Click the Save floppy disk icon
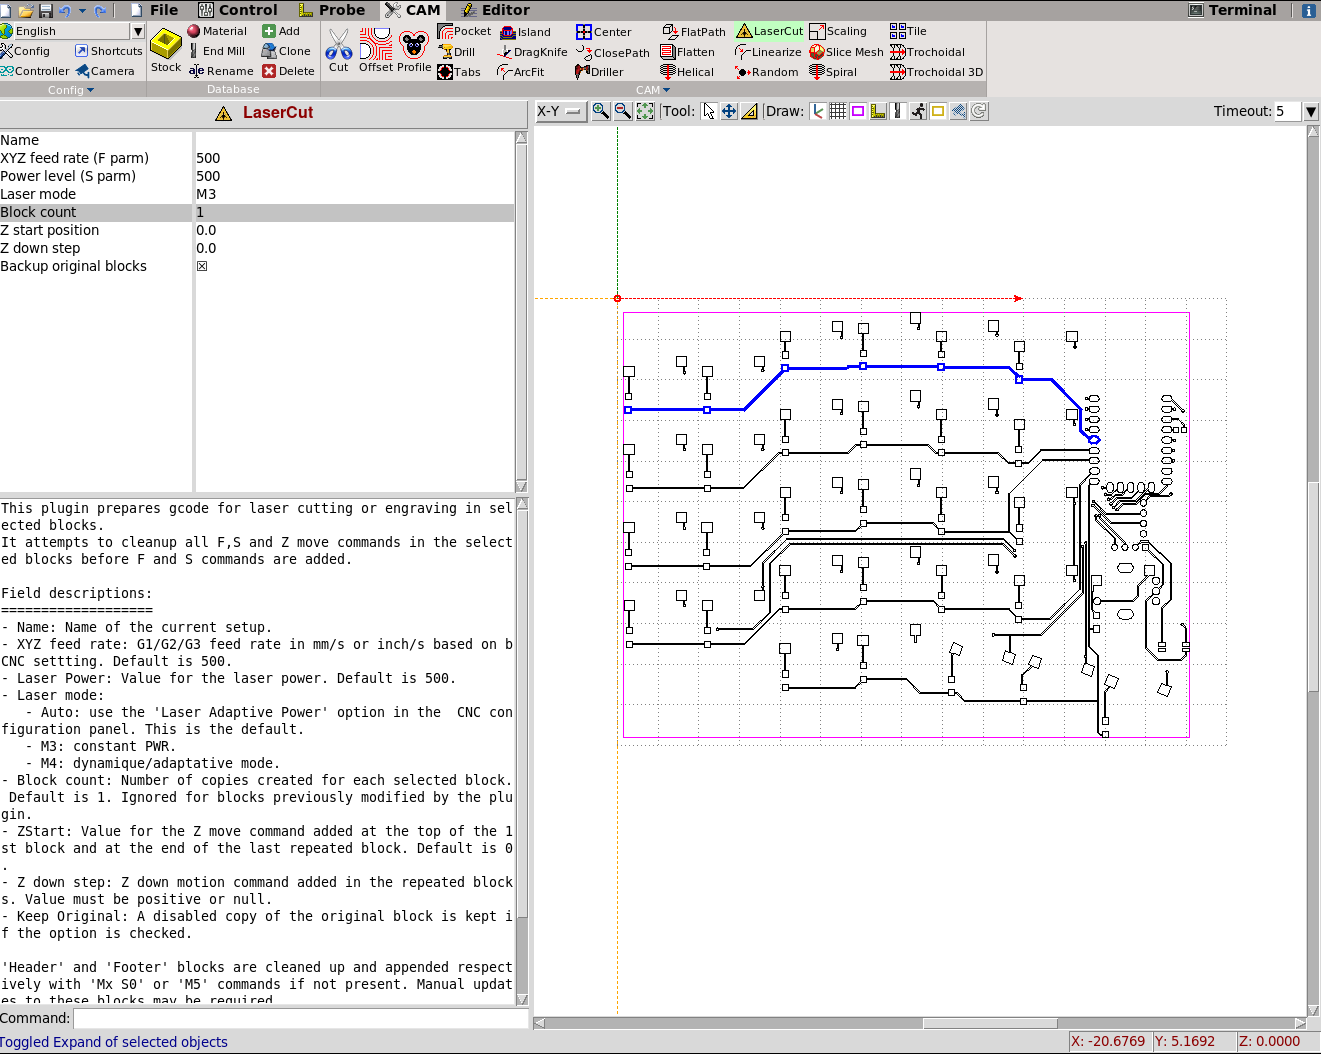 coord(45,10)
